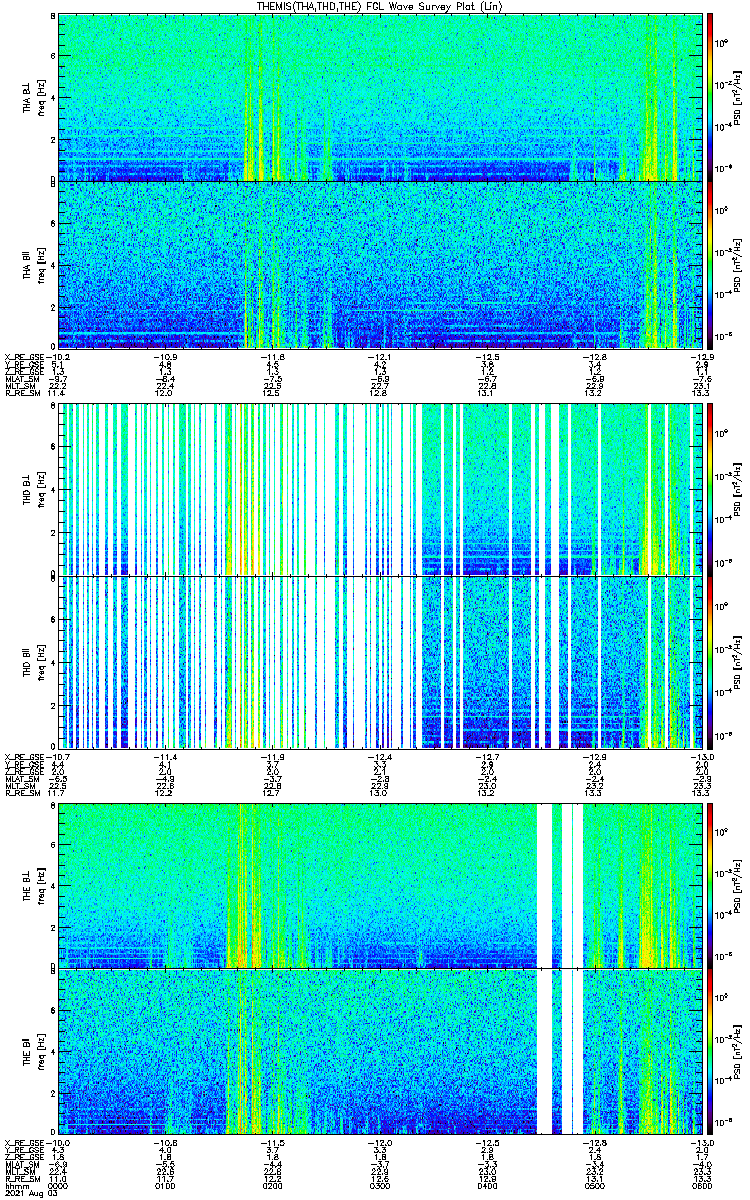Click the THA B-parallel freq [Hz] axis label
Screen dimensions: 750x1200
[x=40, y=264]
